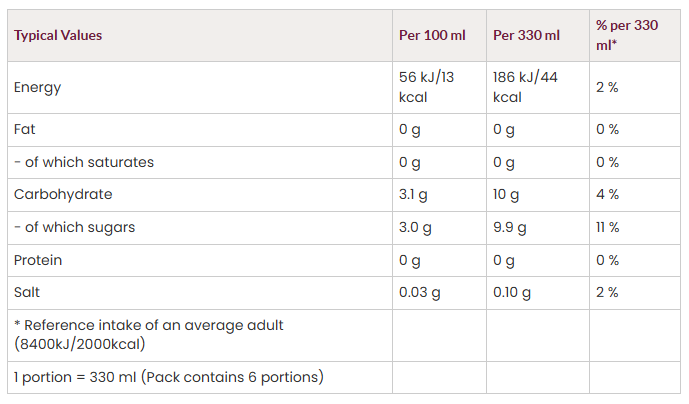Select the Energy row label
The height and width of the screenshot is (404, 689).
37,87
